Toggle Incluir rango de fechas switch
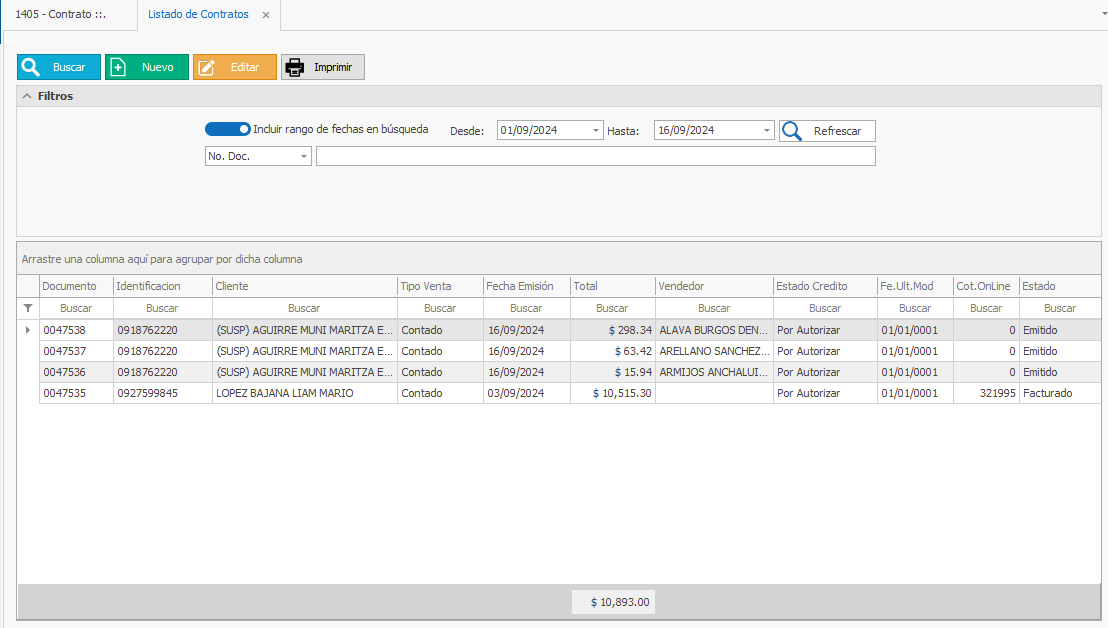This screenshot has height=628, width=1108. pyautogui.click(x=227, y=129)
